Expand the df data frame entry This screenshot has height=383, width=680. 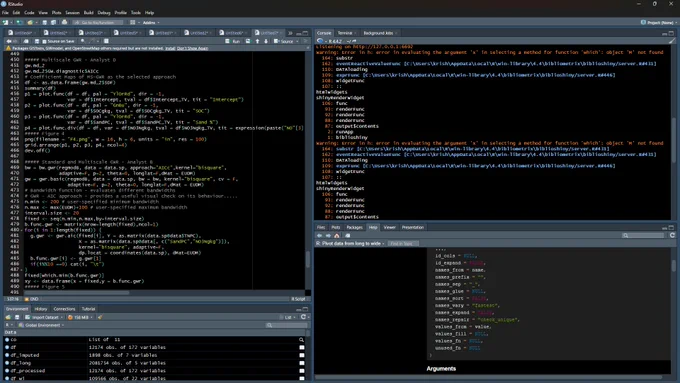click(7, 347)
